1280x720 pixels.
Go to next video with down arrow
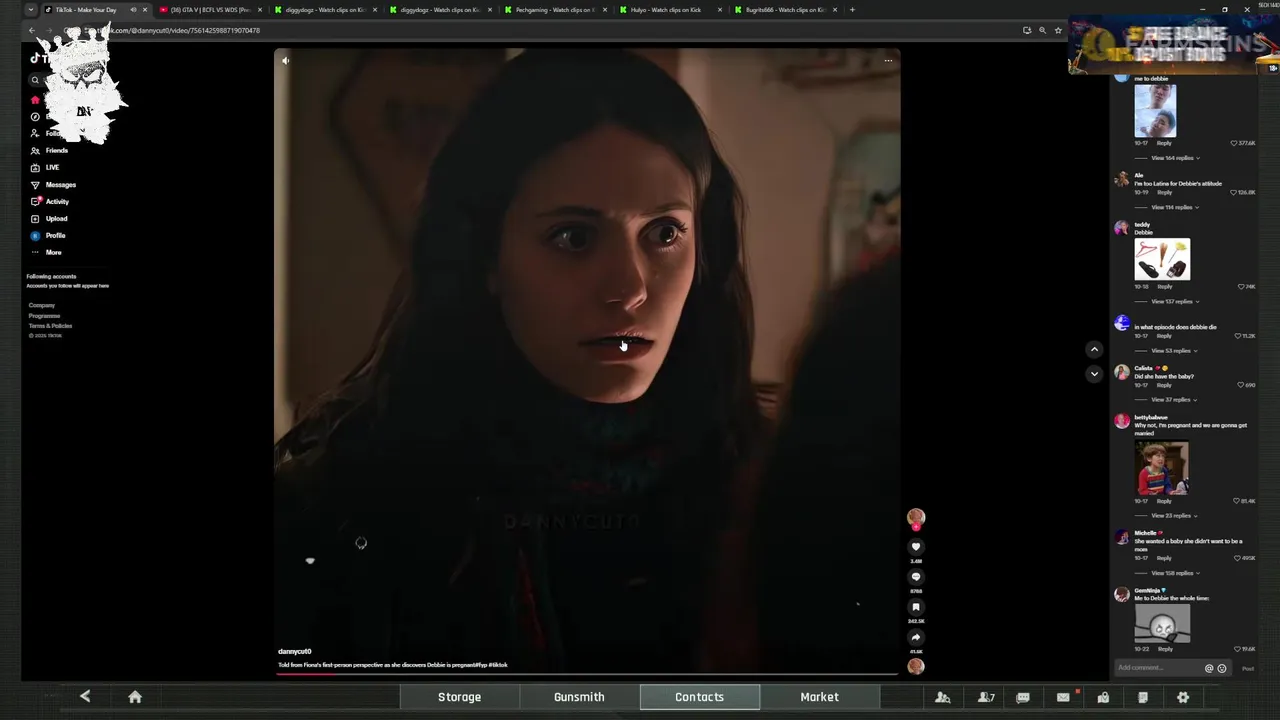1094,373
